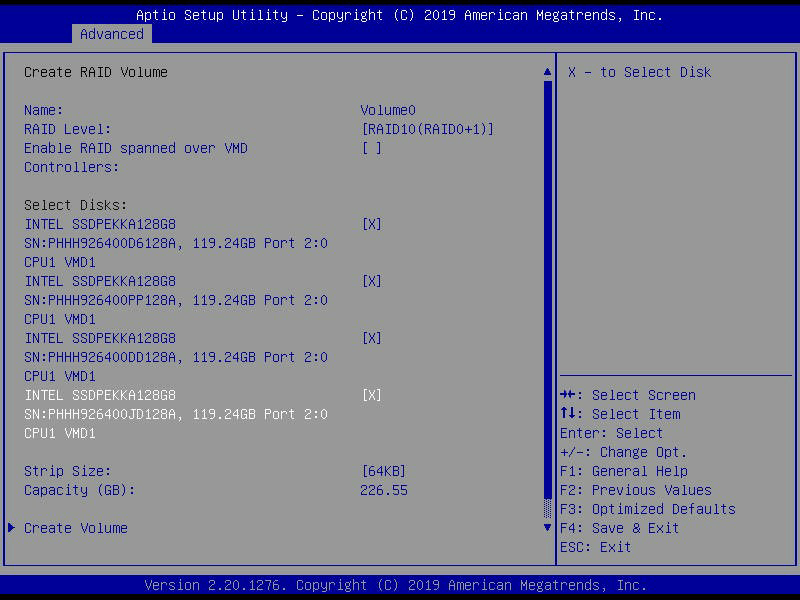
Task: Toggle checkbox for disk SN:PHHH926400D6128A
Action: point(371,224)
